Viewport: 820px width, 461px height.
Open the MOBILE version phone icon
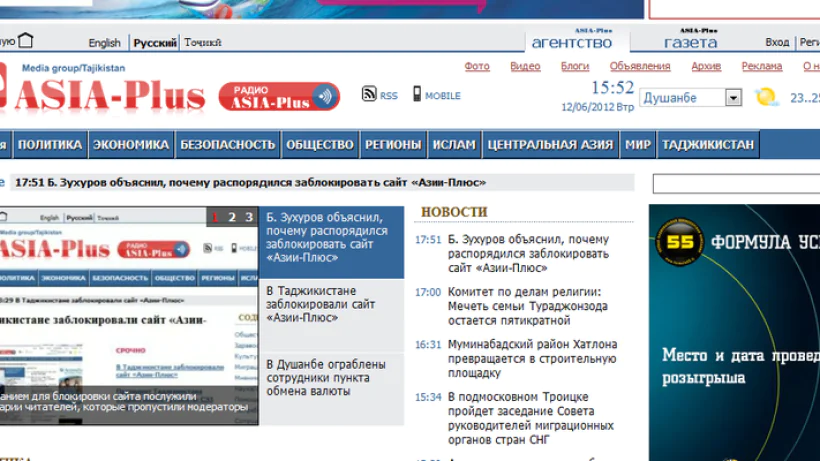pyautogui.click(x=417, y=94)
